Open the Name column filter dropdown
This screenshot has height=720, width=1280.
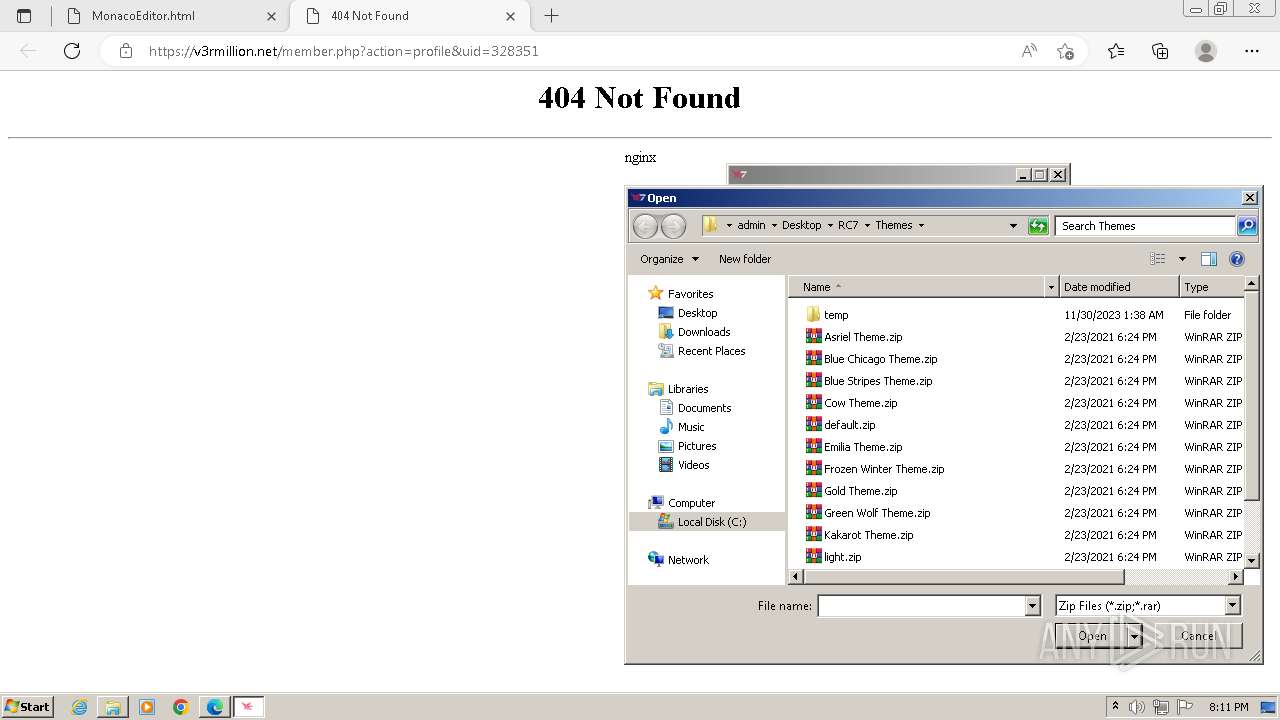pyautogui.click(x=1051, y=287)
